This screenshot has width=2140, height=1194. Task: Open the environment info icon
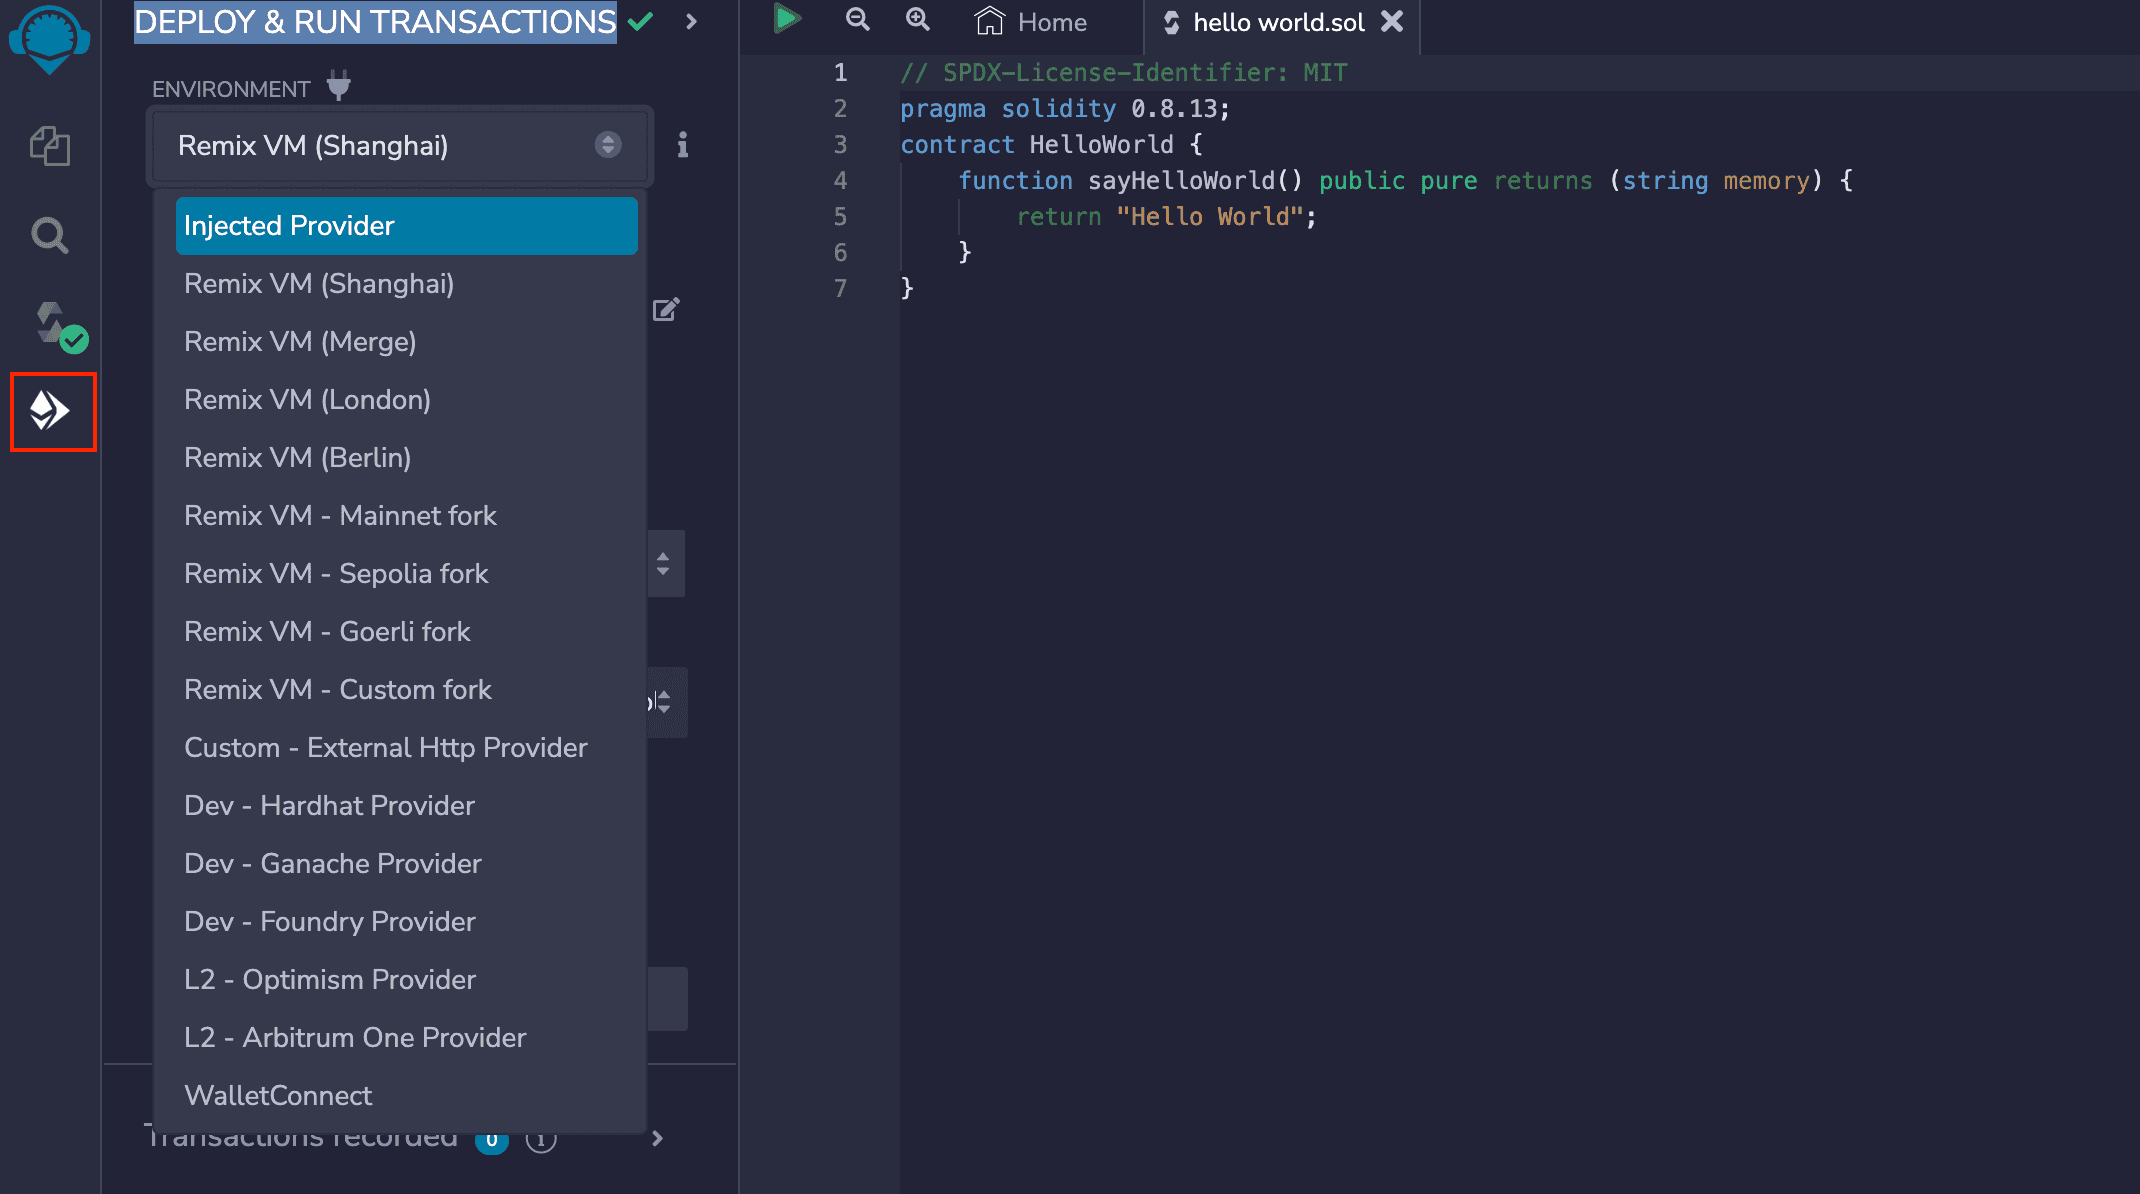682,145
